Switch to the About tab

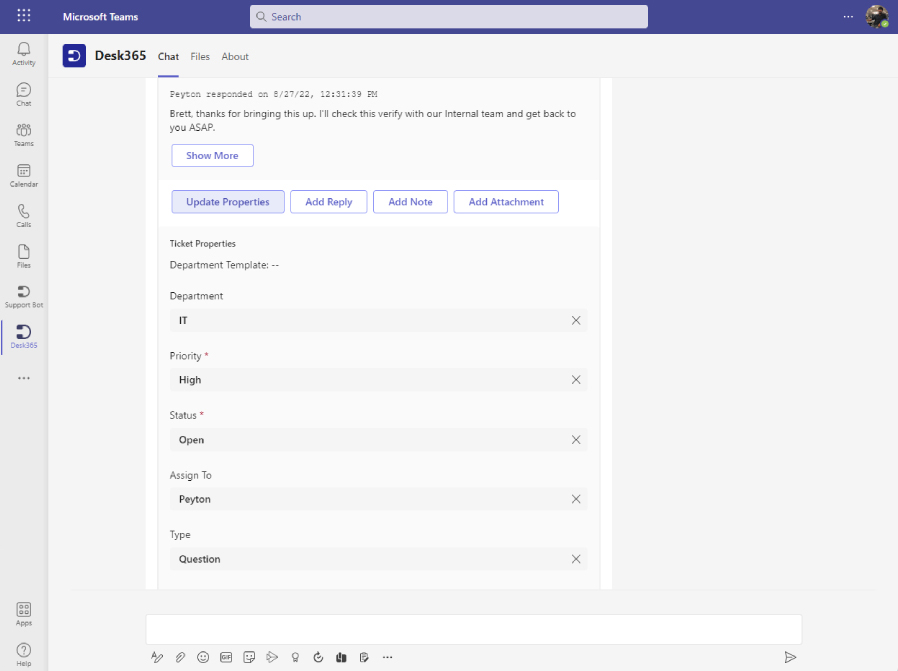(x=235, y=56)
